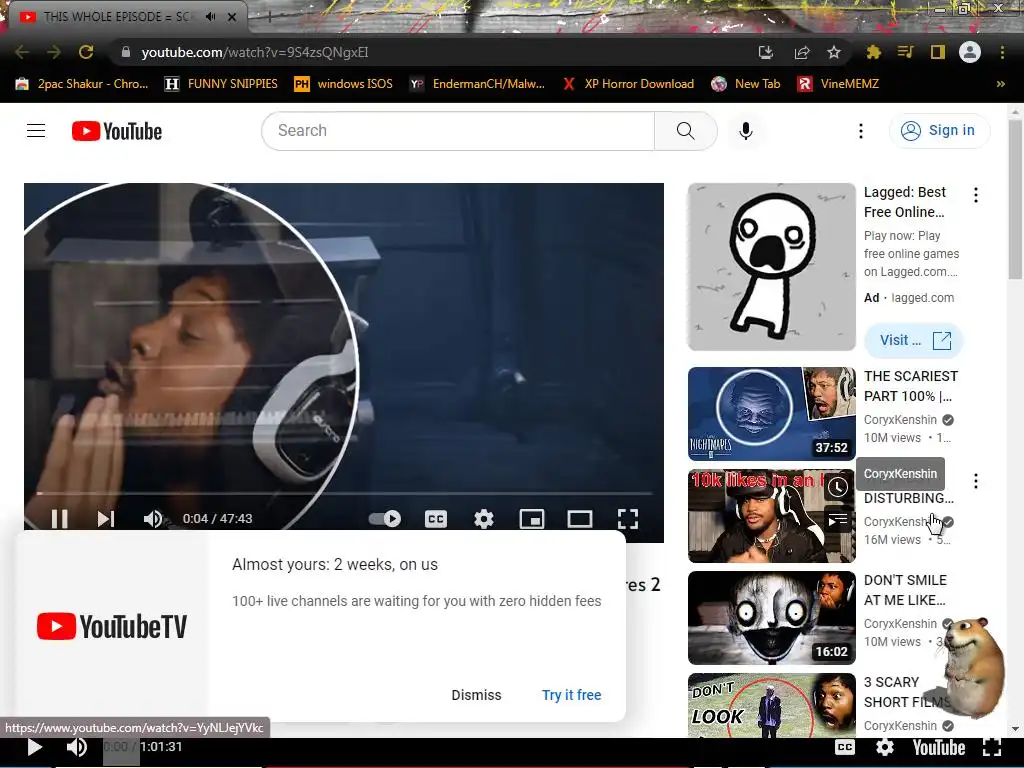Dismiss the YouTube TV promo
This screenshot has width=1024, height=768.
pyautogui.click(x=476, y=695)
